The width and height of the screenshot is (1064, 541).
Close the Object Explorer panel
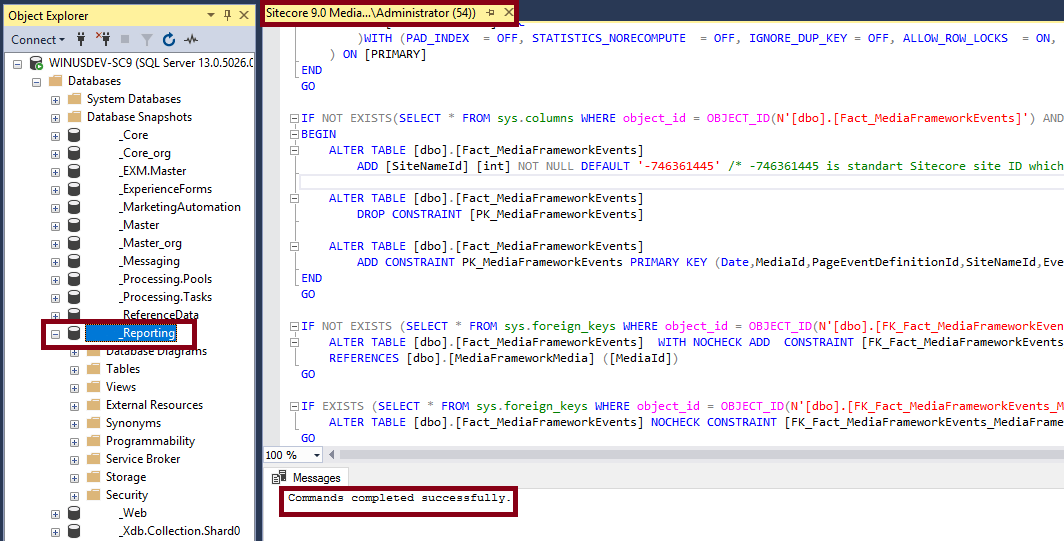[x=244, y=15]
